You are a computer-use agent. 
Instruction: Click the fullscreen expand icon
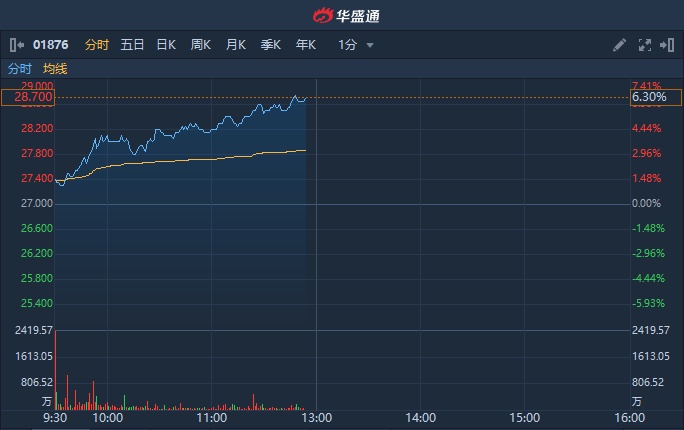[644, 45]
